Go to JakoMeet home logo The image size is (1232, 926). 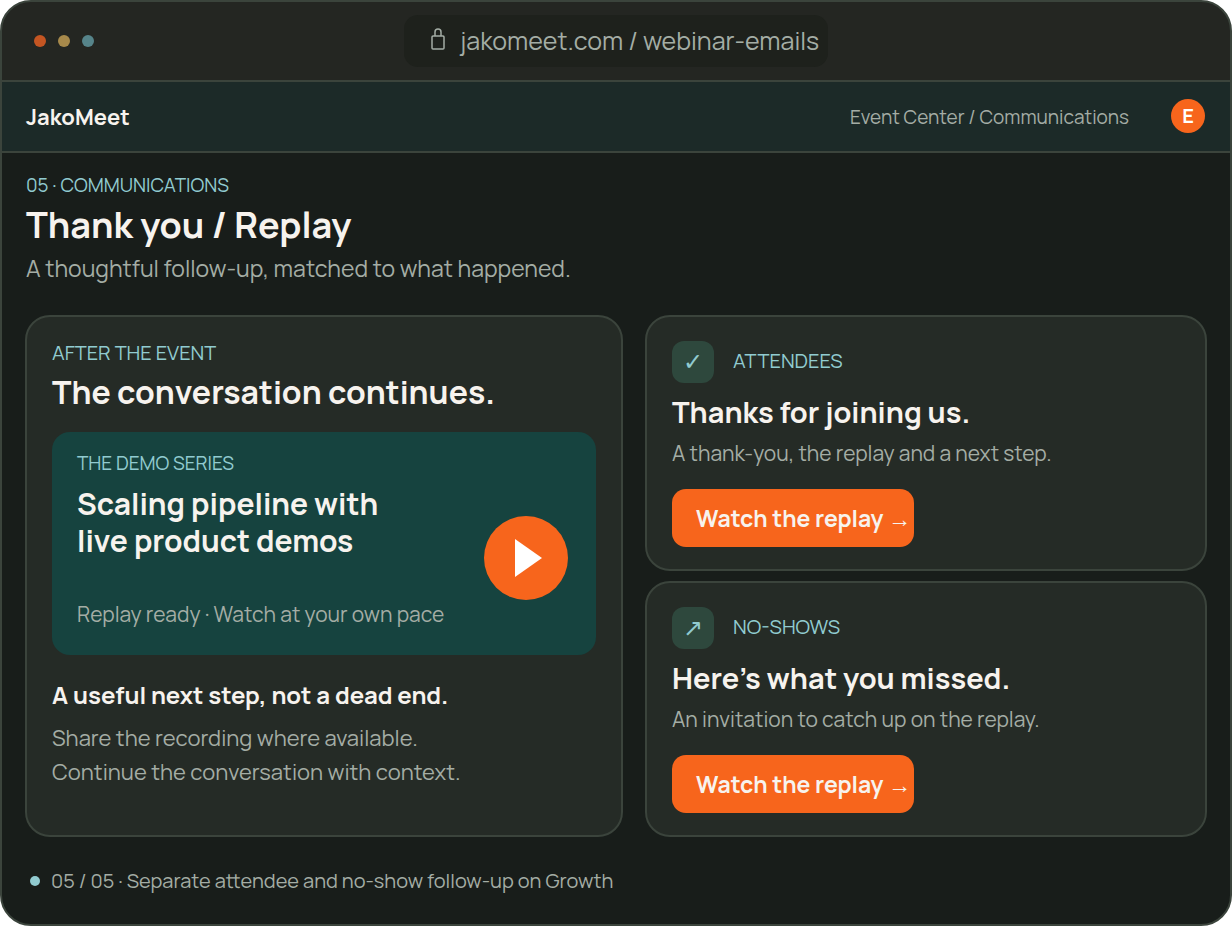(78, 117)
